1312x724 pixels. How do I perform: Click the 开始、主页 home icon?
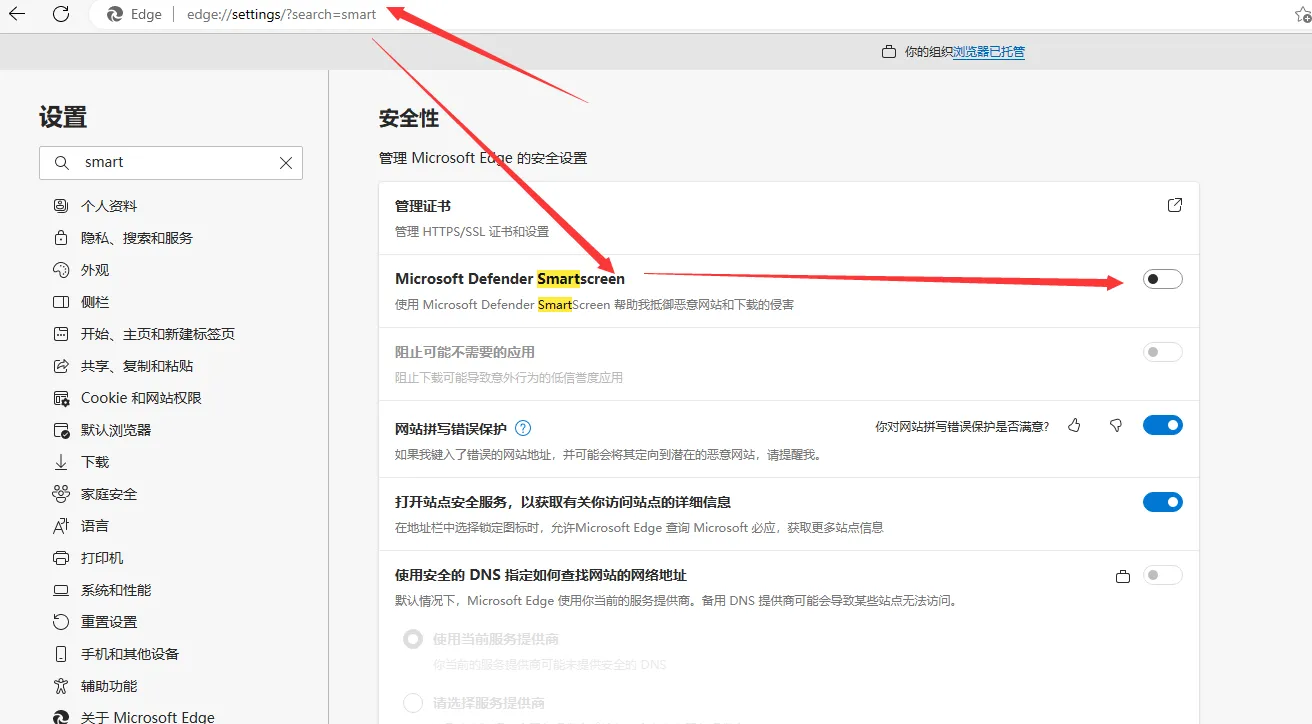coord(61,334)
